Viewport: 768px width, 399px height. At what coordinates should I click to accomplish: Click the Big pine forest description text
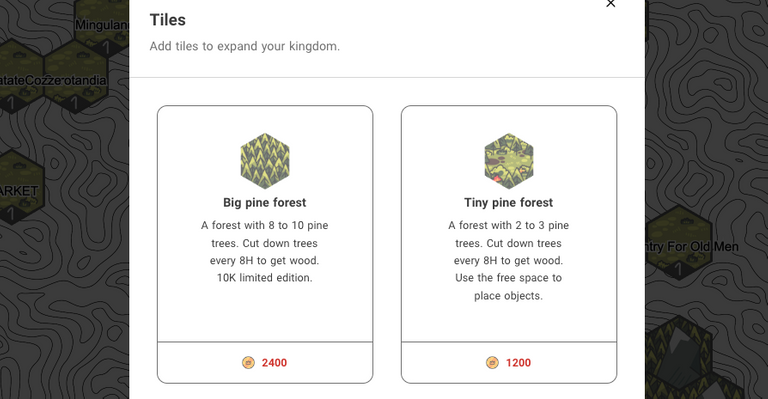point(264,252)
